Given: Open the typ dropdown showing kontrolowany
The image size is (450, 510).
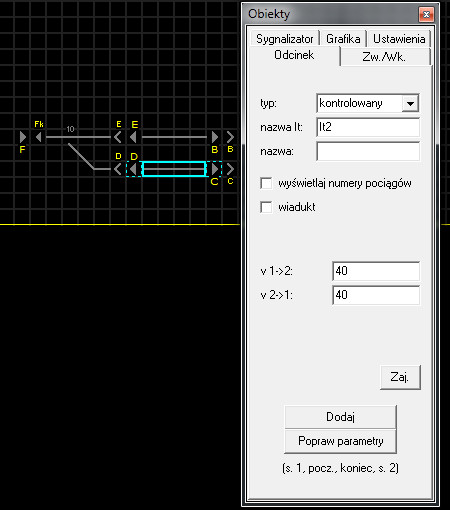Looking at the screenshot, I should pyautogui.click(x=368, y=103).
